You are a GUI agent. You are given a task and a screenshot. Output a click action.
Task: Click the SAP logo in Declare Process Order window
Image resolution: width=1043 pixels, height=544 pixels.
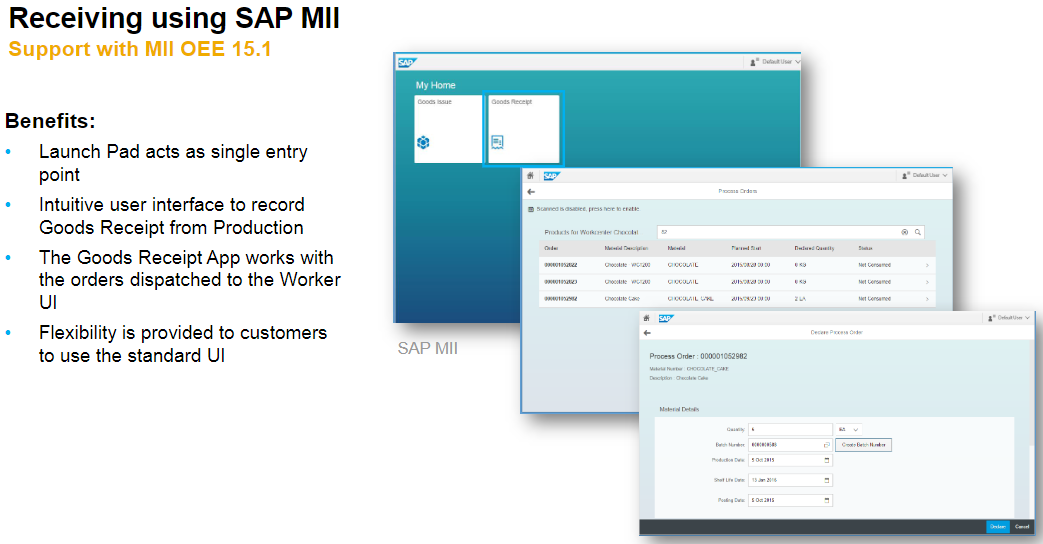[x=666, y=319]
